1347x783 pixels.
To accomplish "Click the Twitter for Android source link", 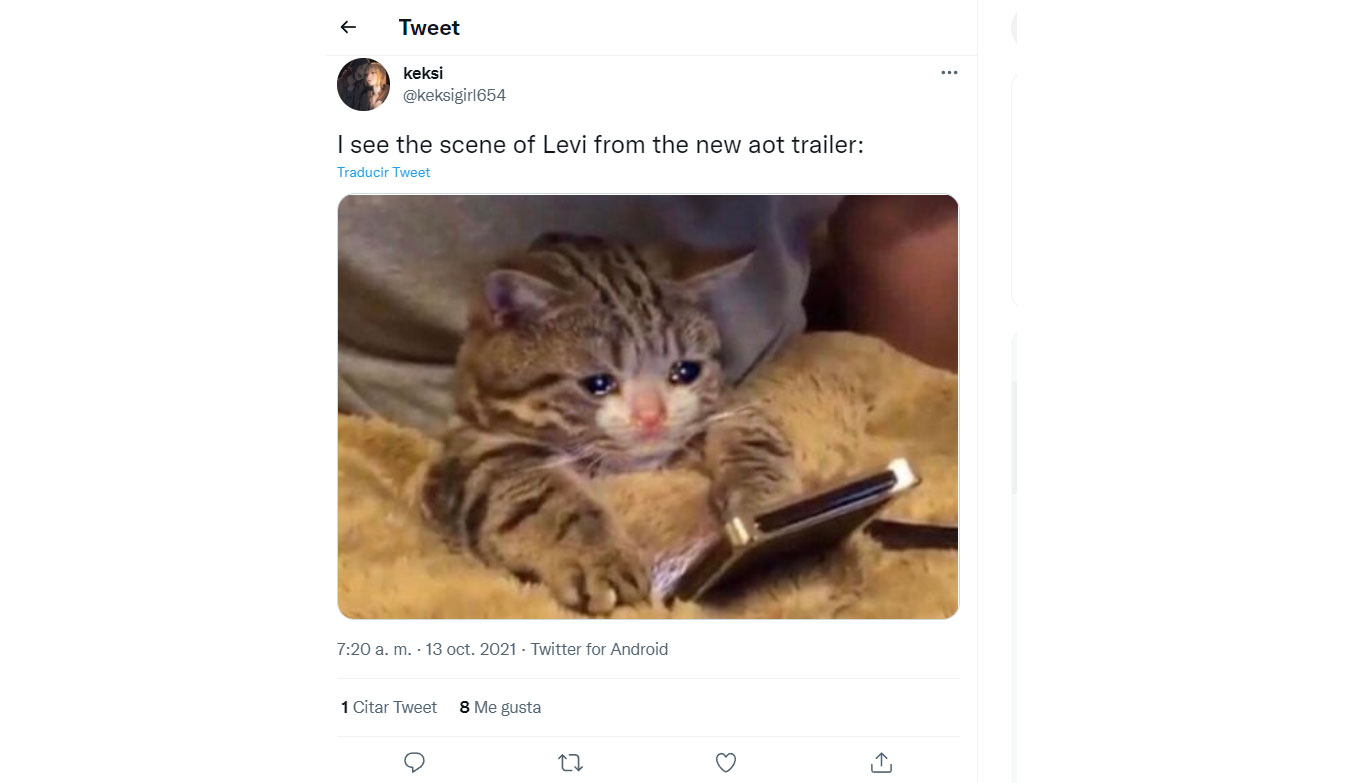I will click(x=599, y=649).
